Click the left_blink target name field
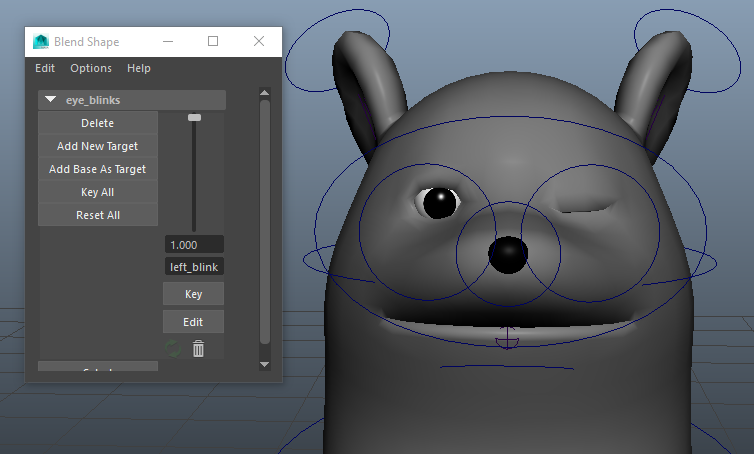 194,267
